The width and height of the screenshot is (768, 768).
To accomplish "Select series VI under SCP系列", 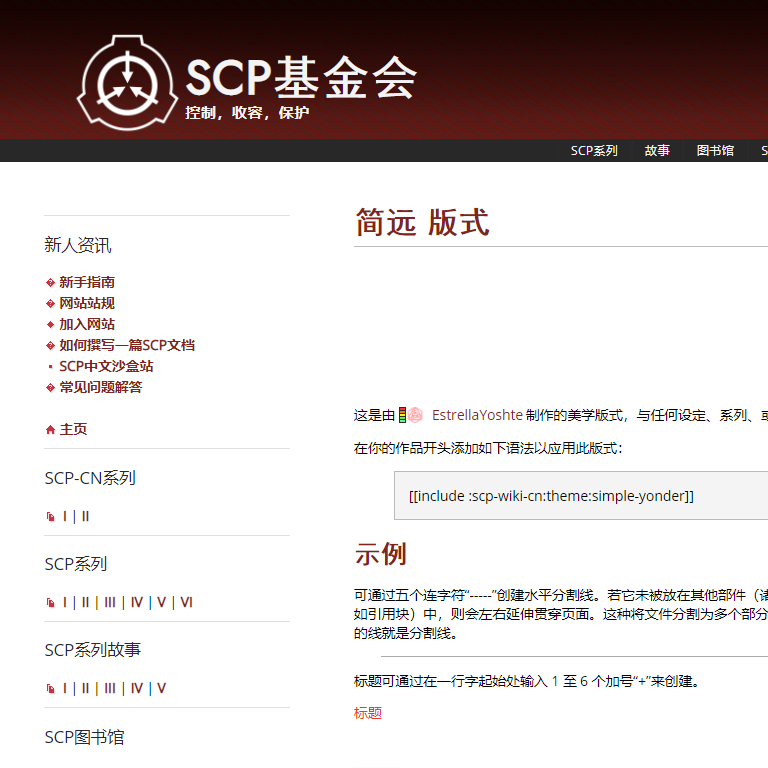I will point(186,602).
